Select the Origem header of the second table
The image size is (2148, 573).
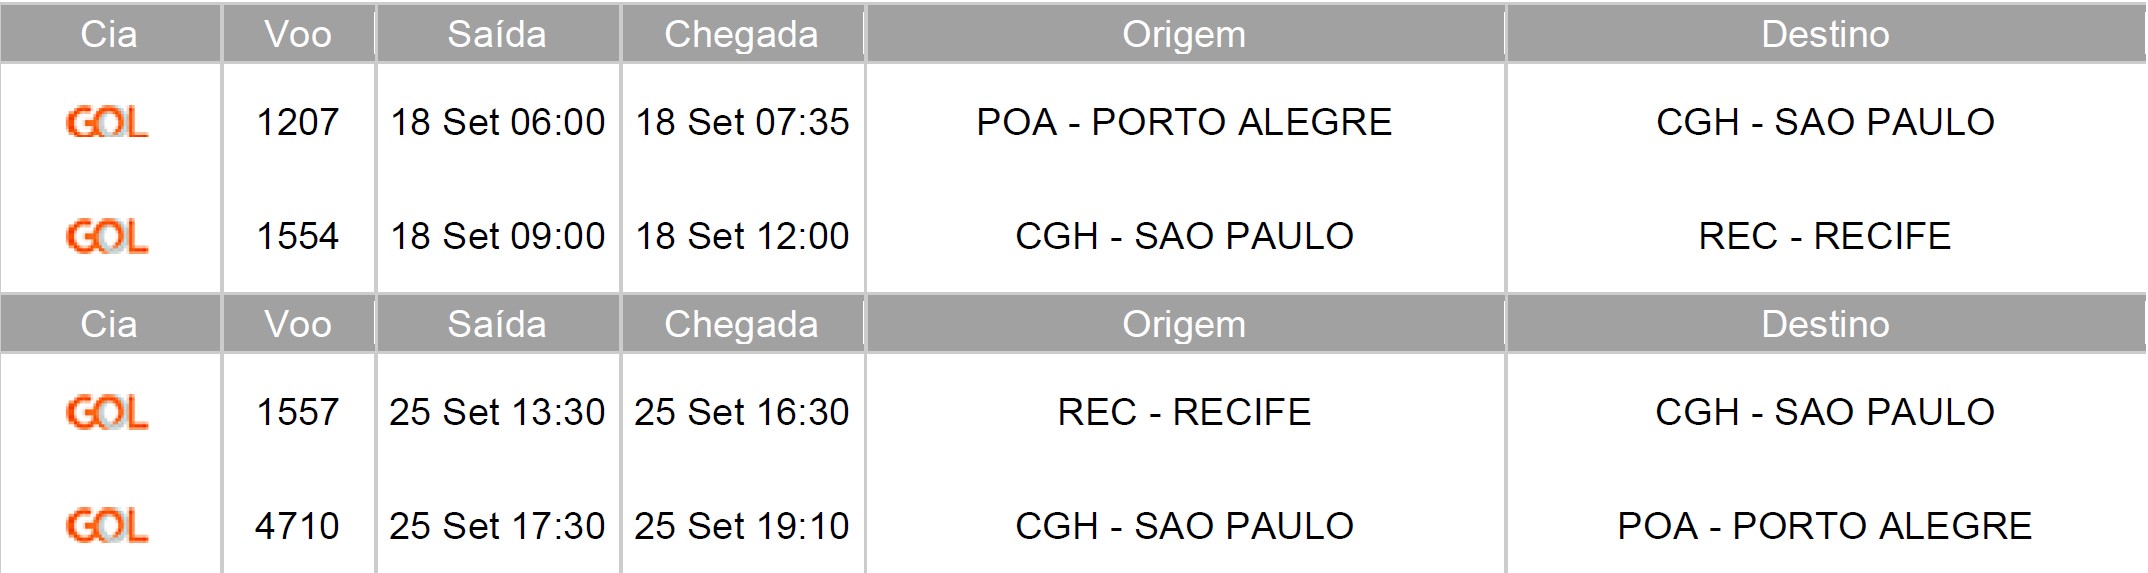[x=1185, y=324]
